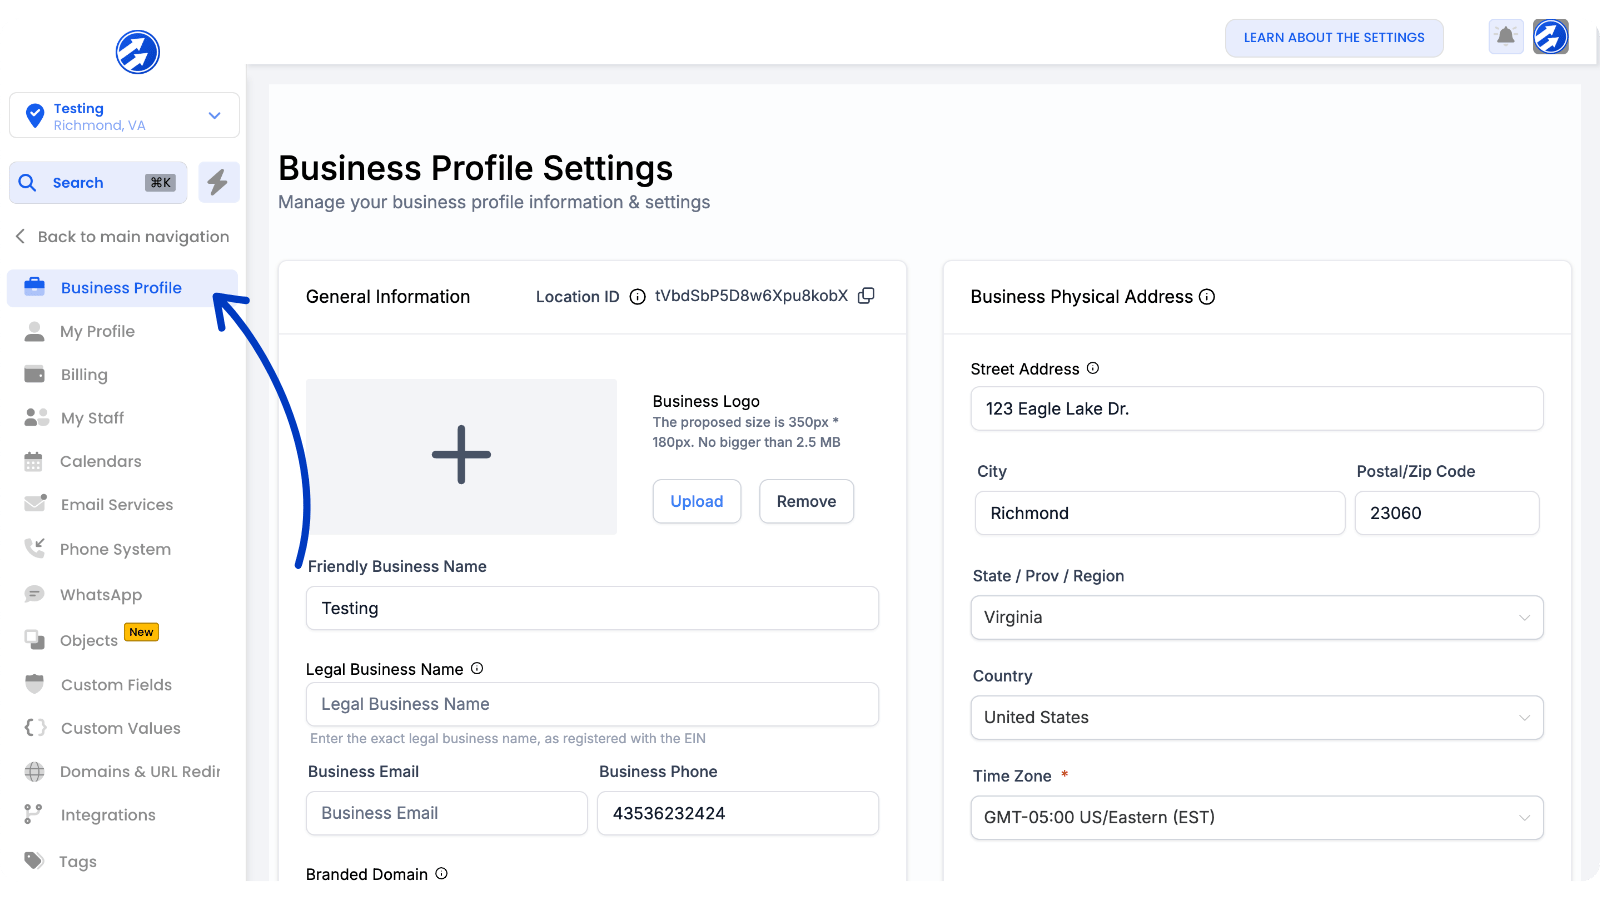This screenshot has height=900, width=1600.
Task: Open the Time Zone dropdown
Action: [1256, 817]
